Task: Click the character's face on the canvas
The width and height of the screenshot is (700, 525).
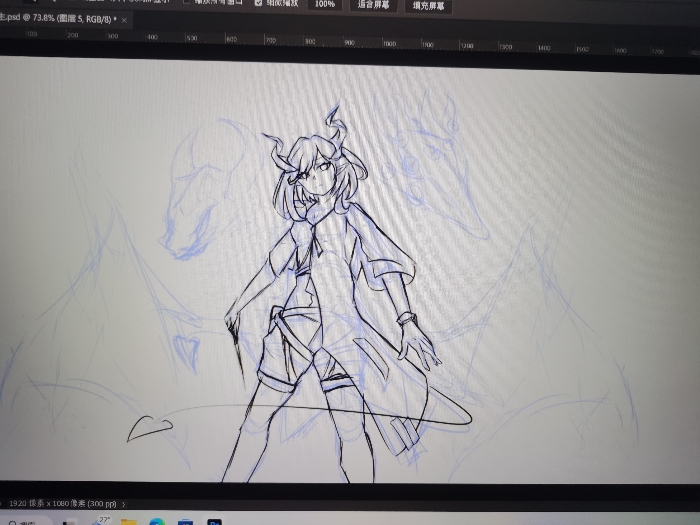Action: (312, 180)
